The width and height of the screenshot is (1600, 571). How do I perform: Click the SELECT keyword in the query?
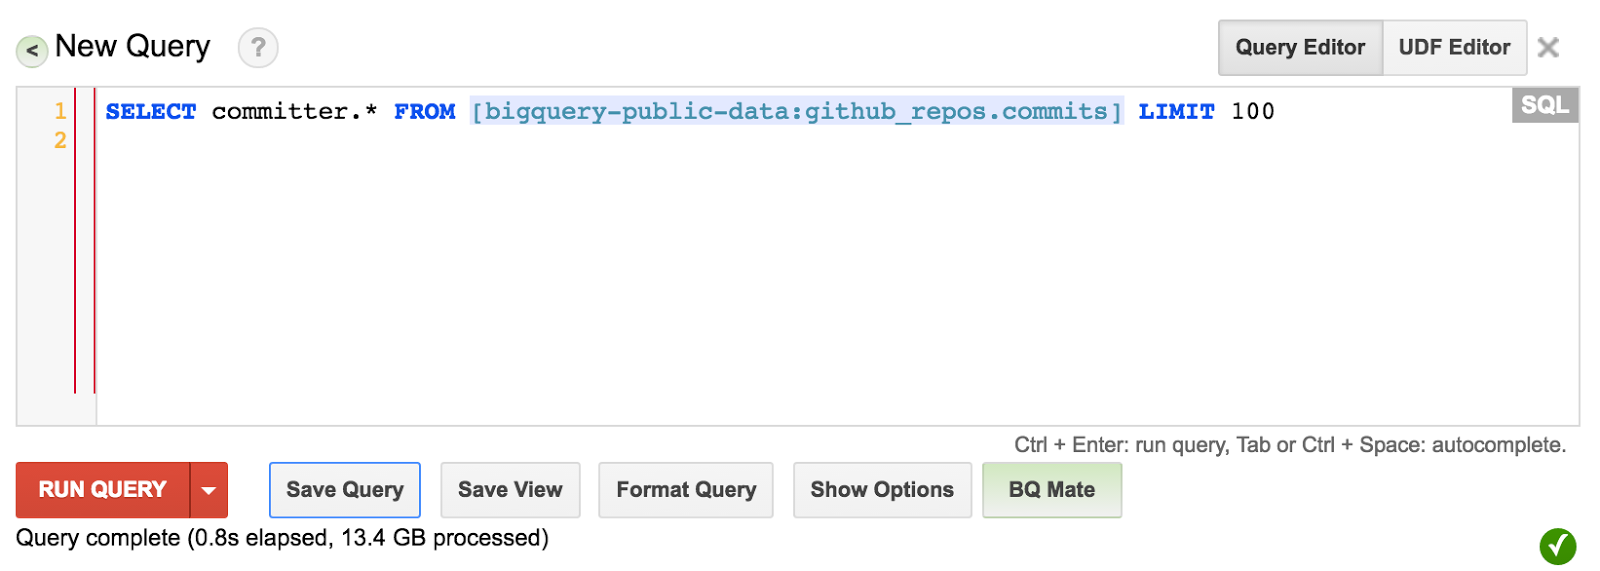pyautogui.click(x=151, y=111)
